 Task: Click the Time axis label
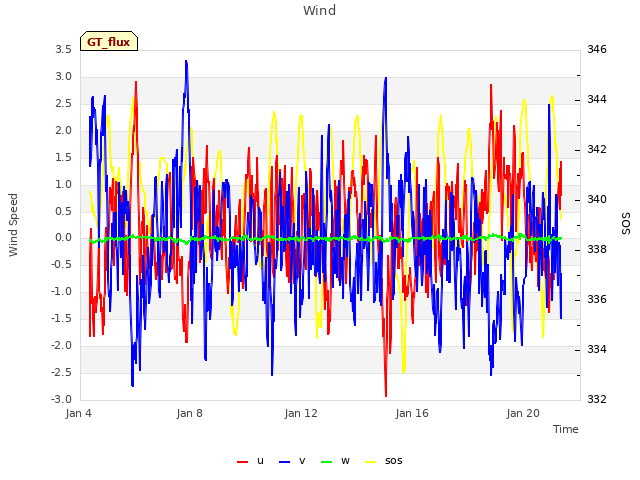pyautogui.click(x=566, y=429)
